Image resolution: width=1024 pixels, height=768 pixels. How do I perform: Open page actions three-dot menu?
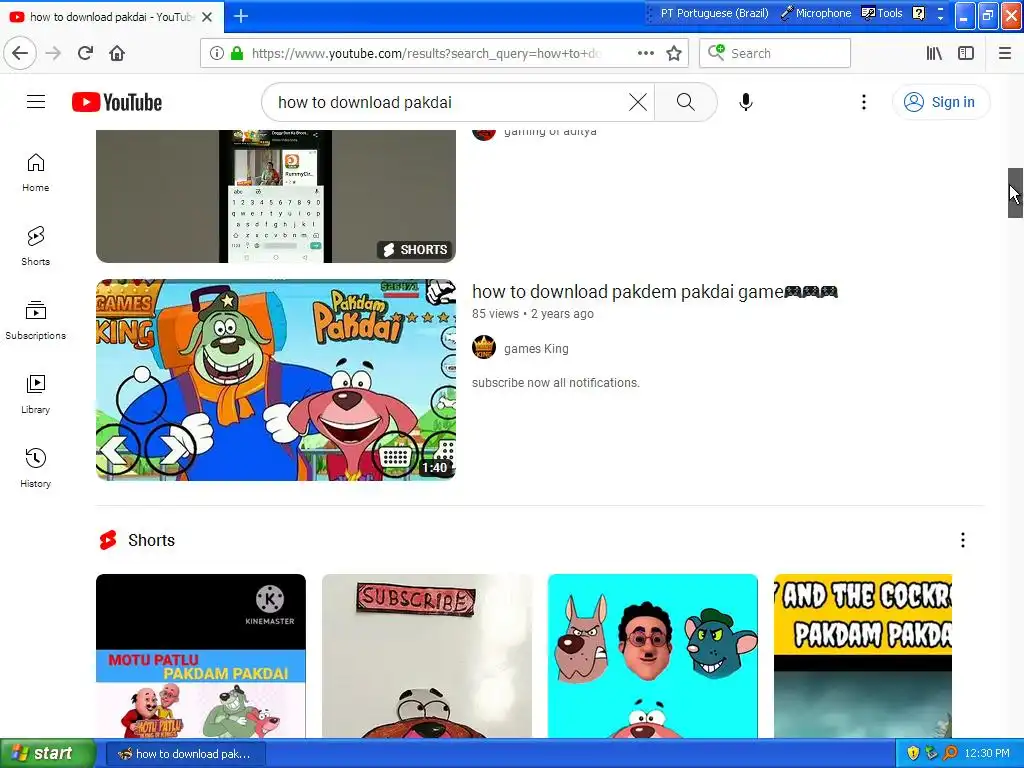[x=645, y=53]
